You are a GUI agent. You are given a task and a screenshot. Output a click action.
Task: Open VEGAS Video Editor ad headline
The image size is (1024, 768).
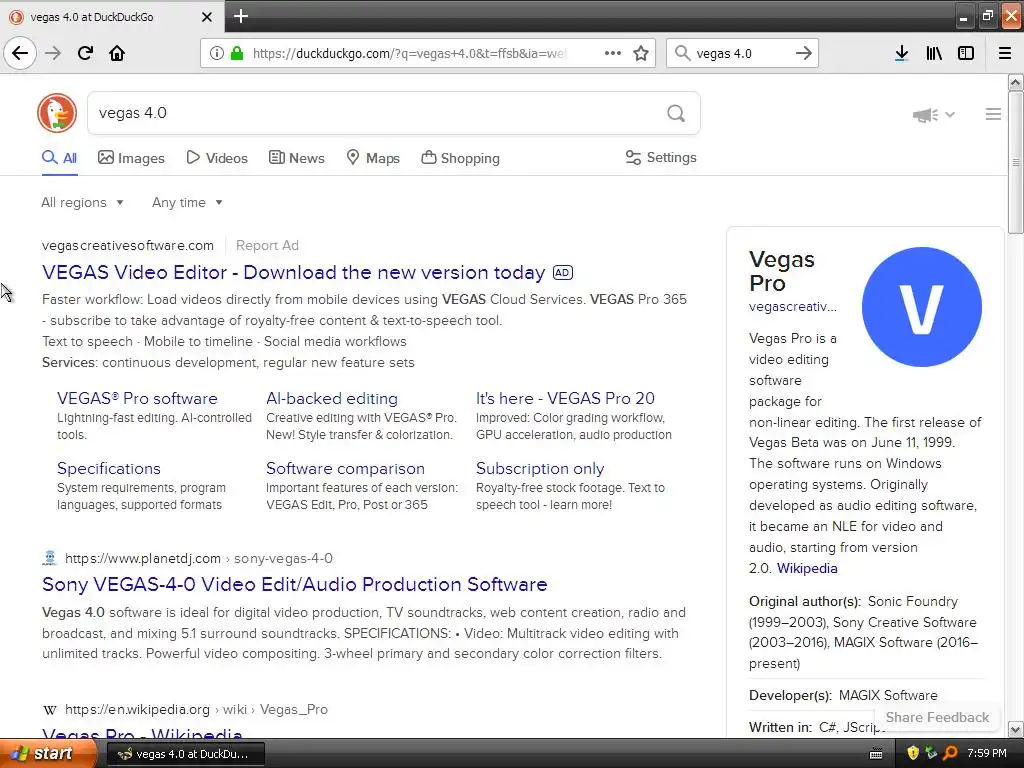pos(293,272)
